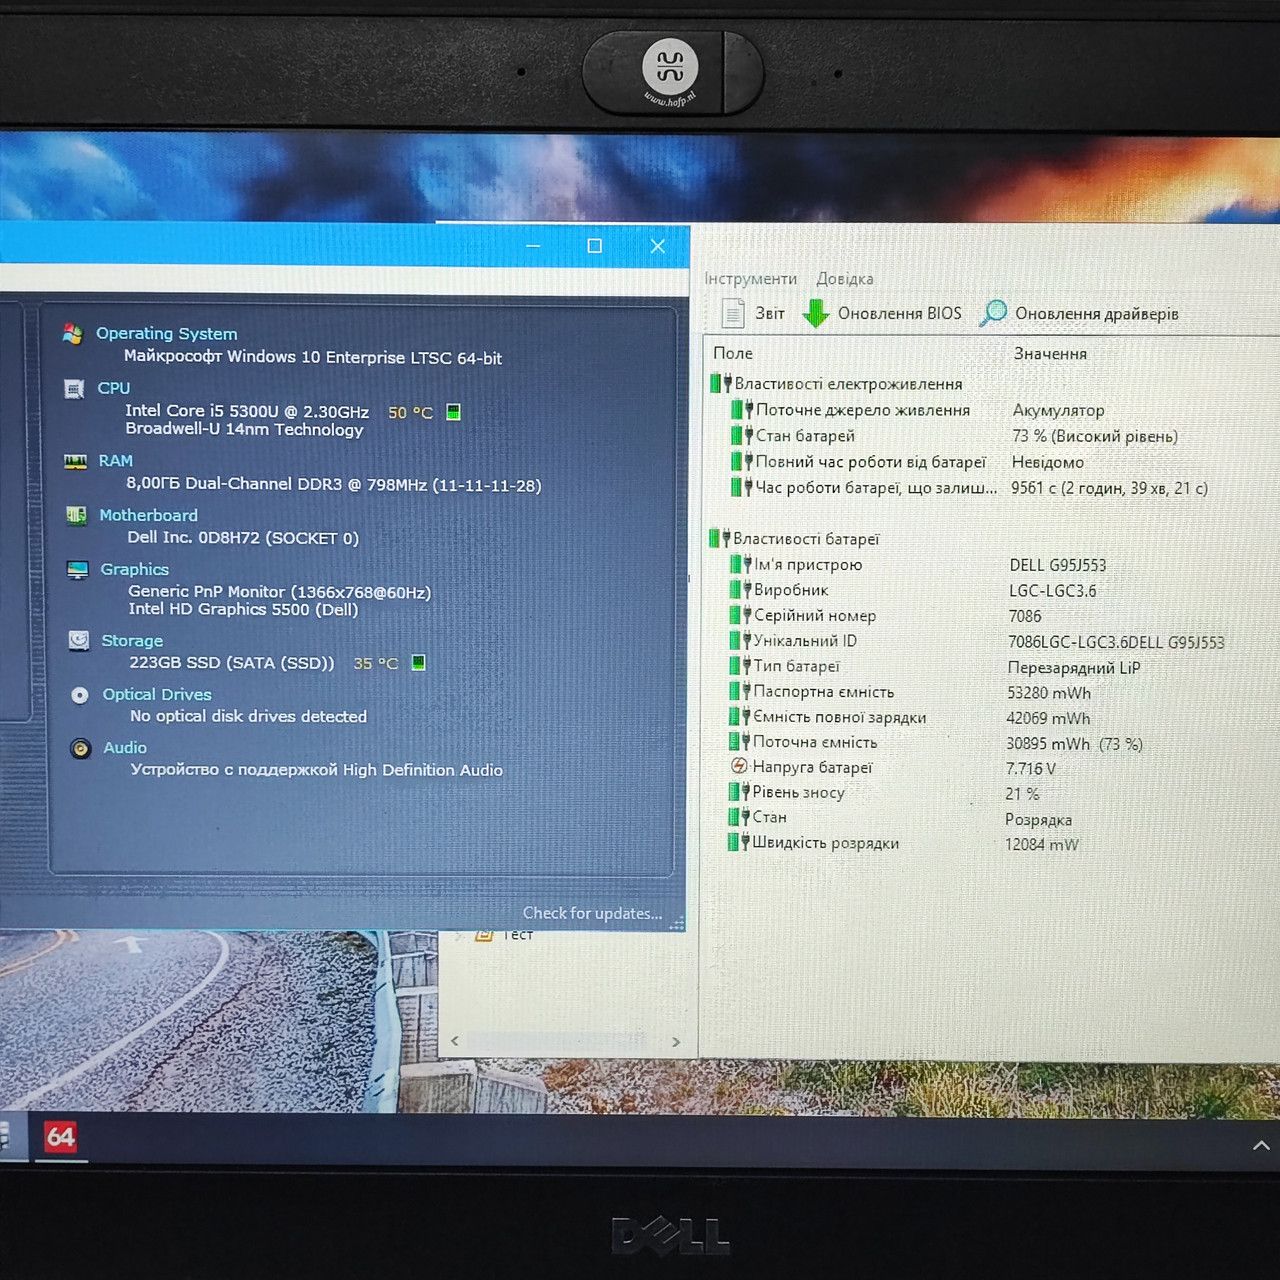This screenshot has height=1280, width=1280.
Task: Open the Optical Drives section link
Action: [157, 694]
